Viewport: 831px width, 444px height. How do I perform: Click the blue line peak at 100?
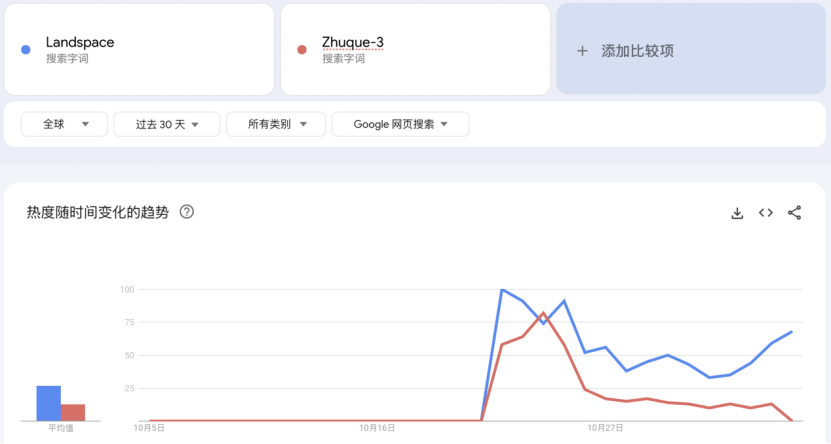point(502,290)
